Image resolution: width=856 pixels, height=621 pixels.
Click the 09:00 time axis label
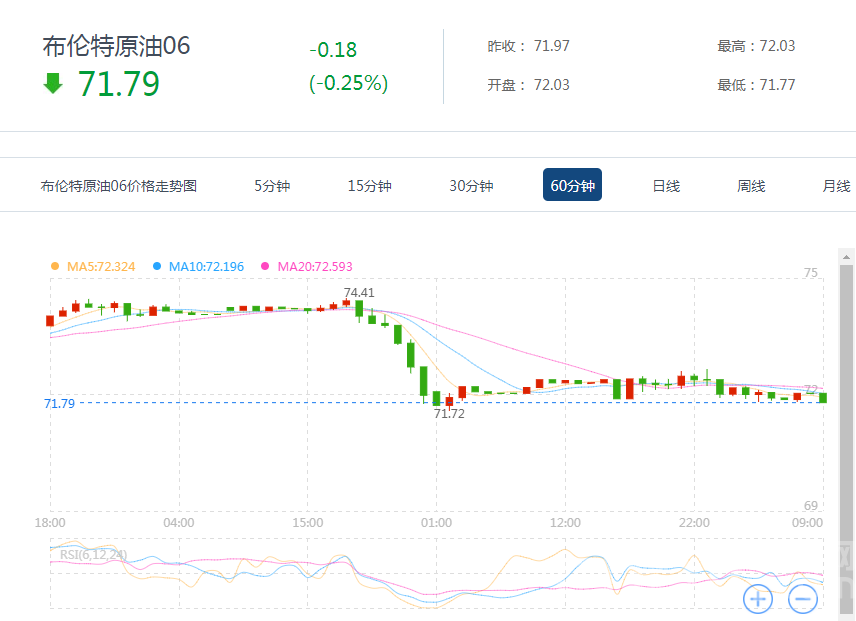pyautogui.click(x=807, y=522)
